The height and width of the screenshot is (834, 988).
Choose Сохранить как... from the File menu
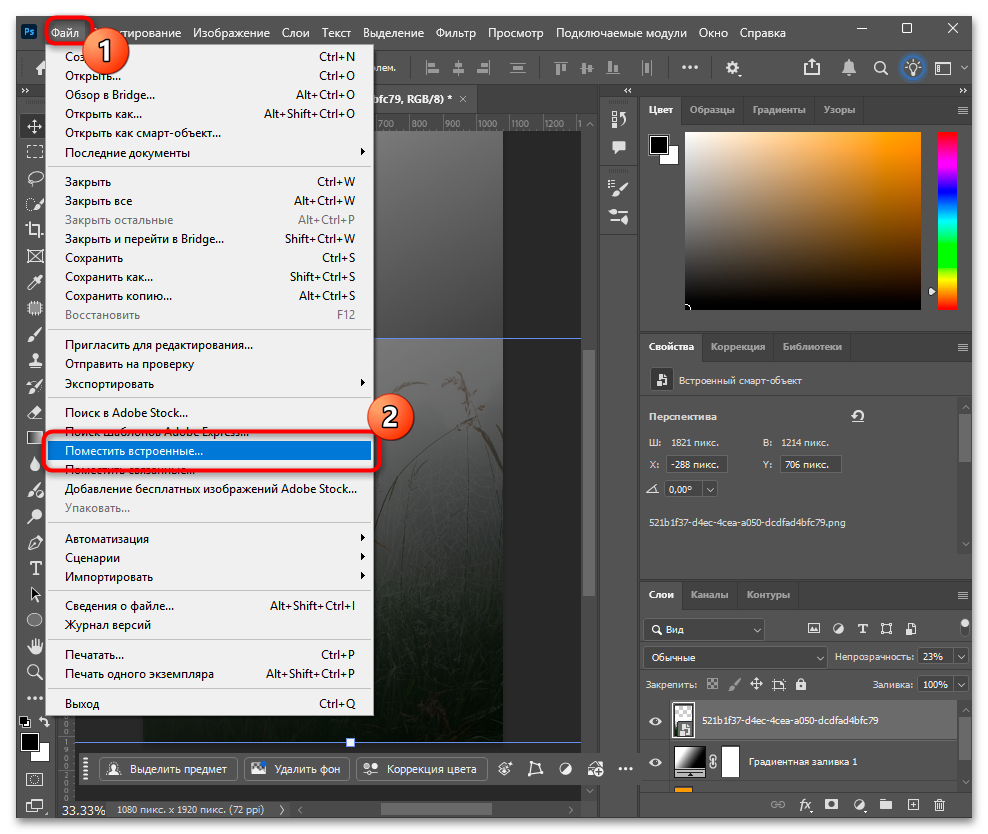[x=209, y=277]
